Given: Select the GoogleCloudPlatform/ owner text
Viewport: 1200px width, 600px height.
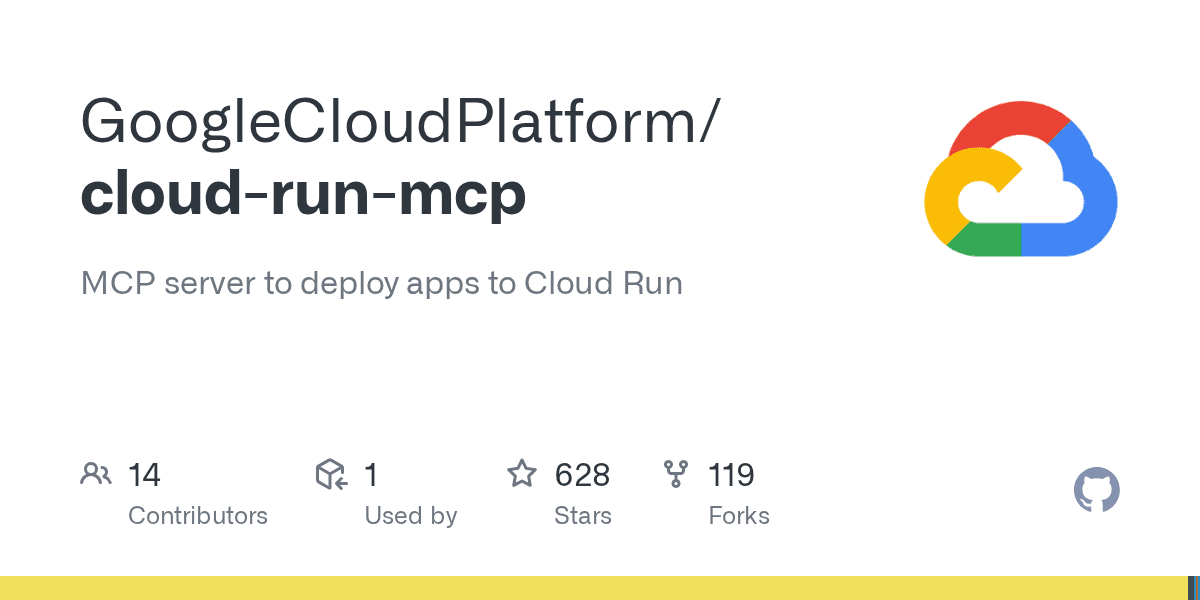Looking at the screenshot, I should 399,123.
